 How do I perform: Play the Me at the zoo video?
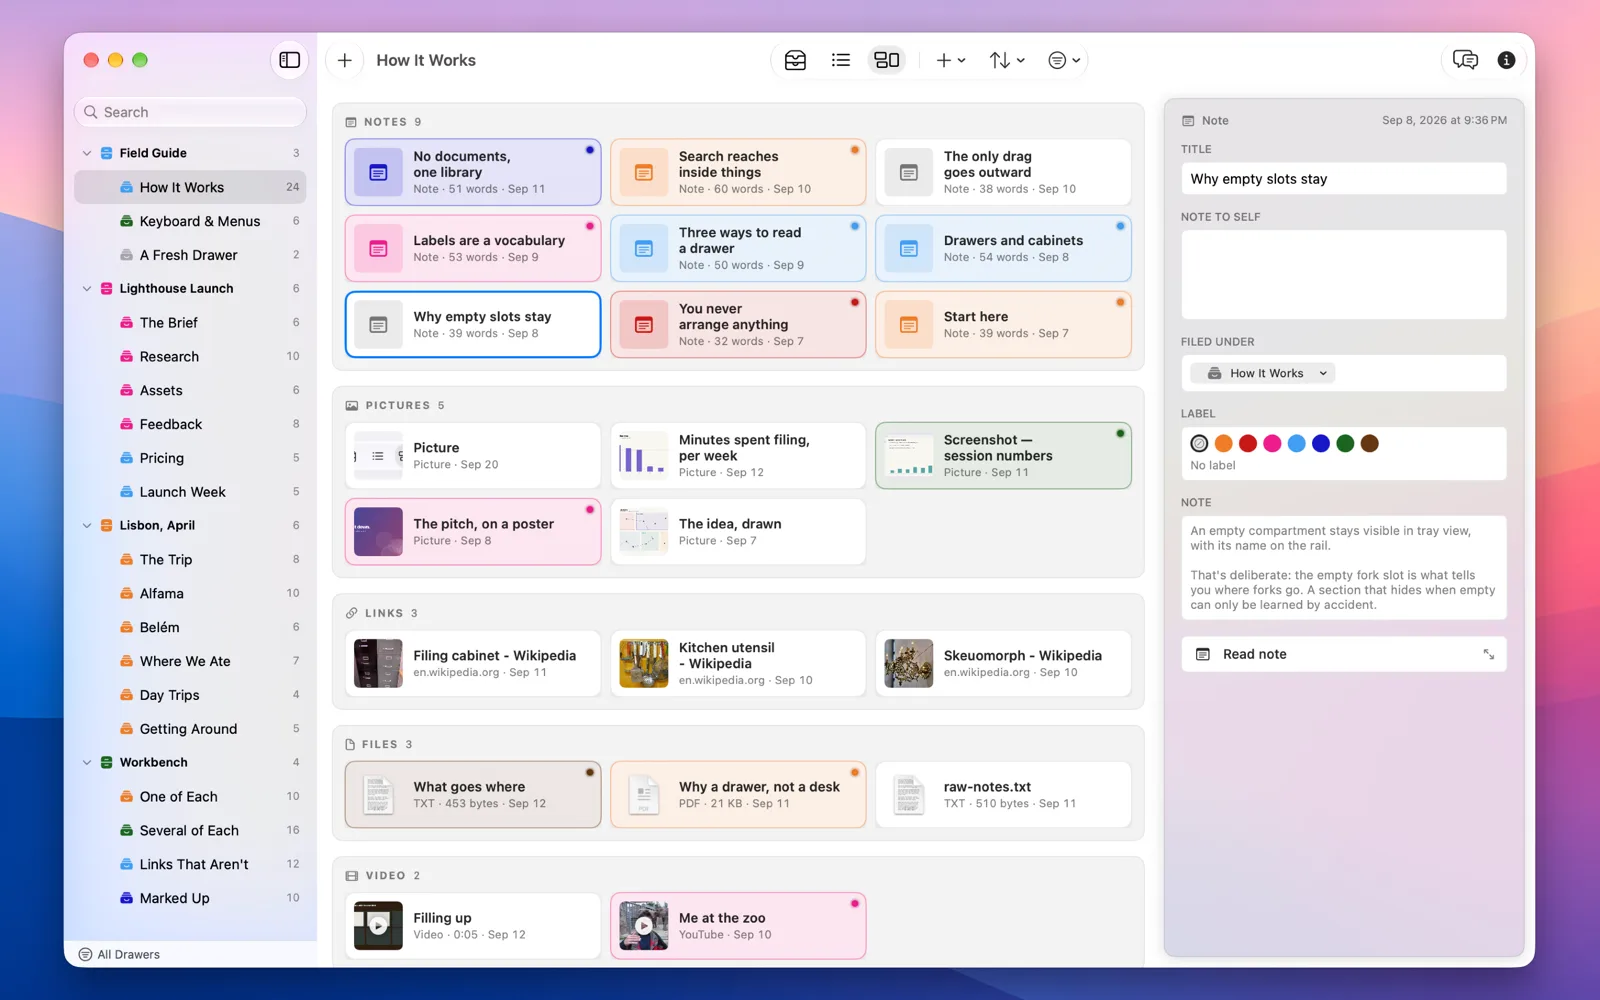pos(644,926)
